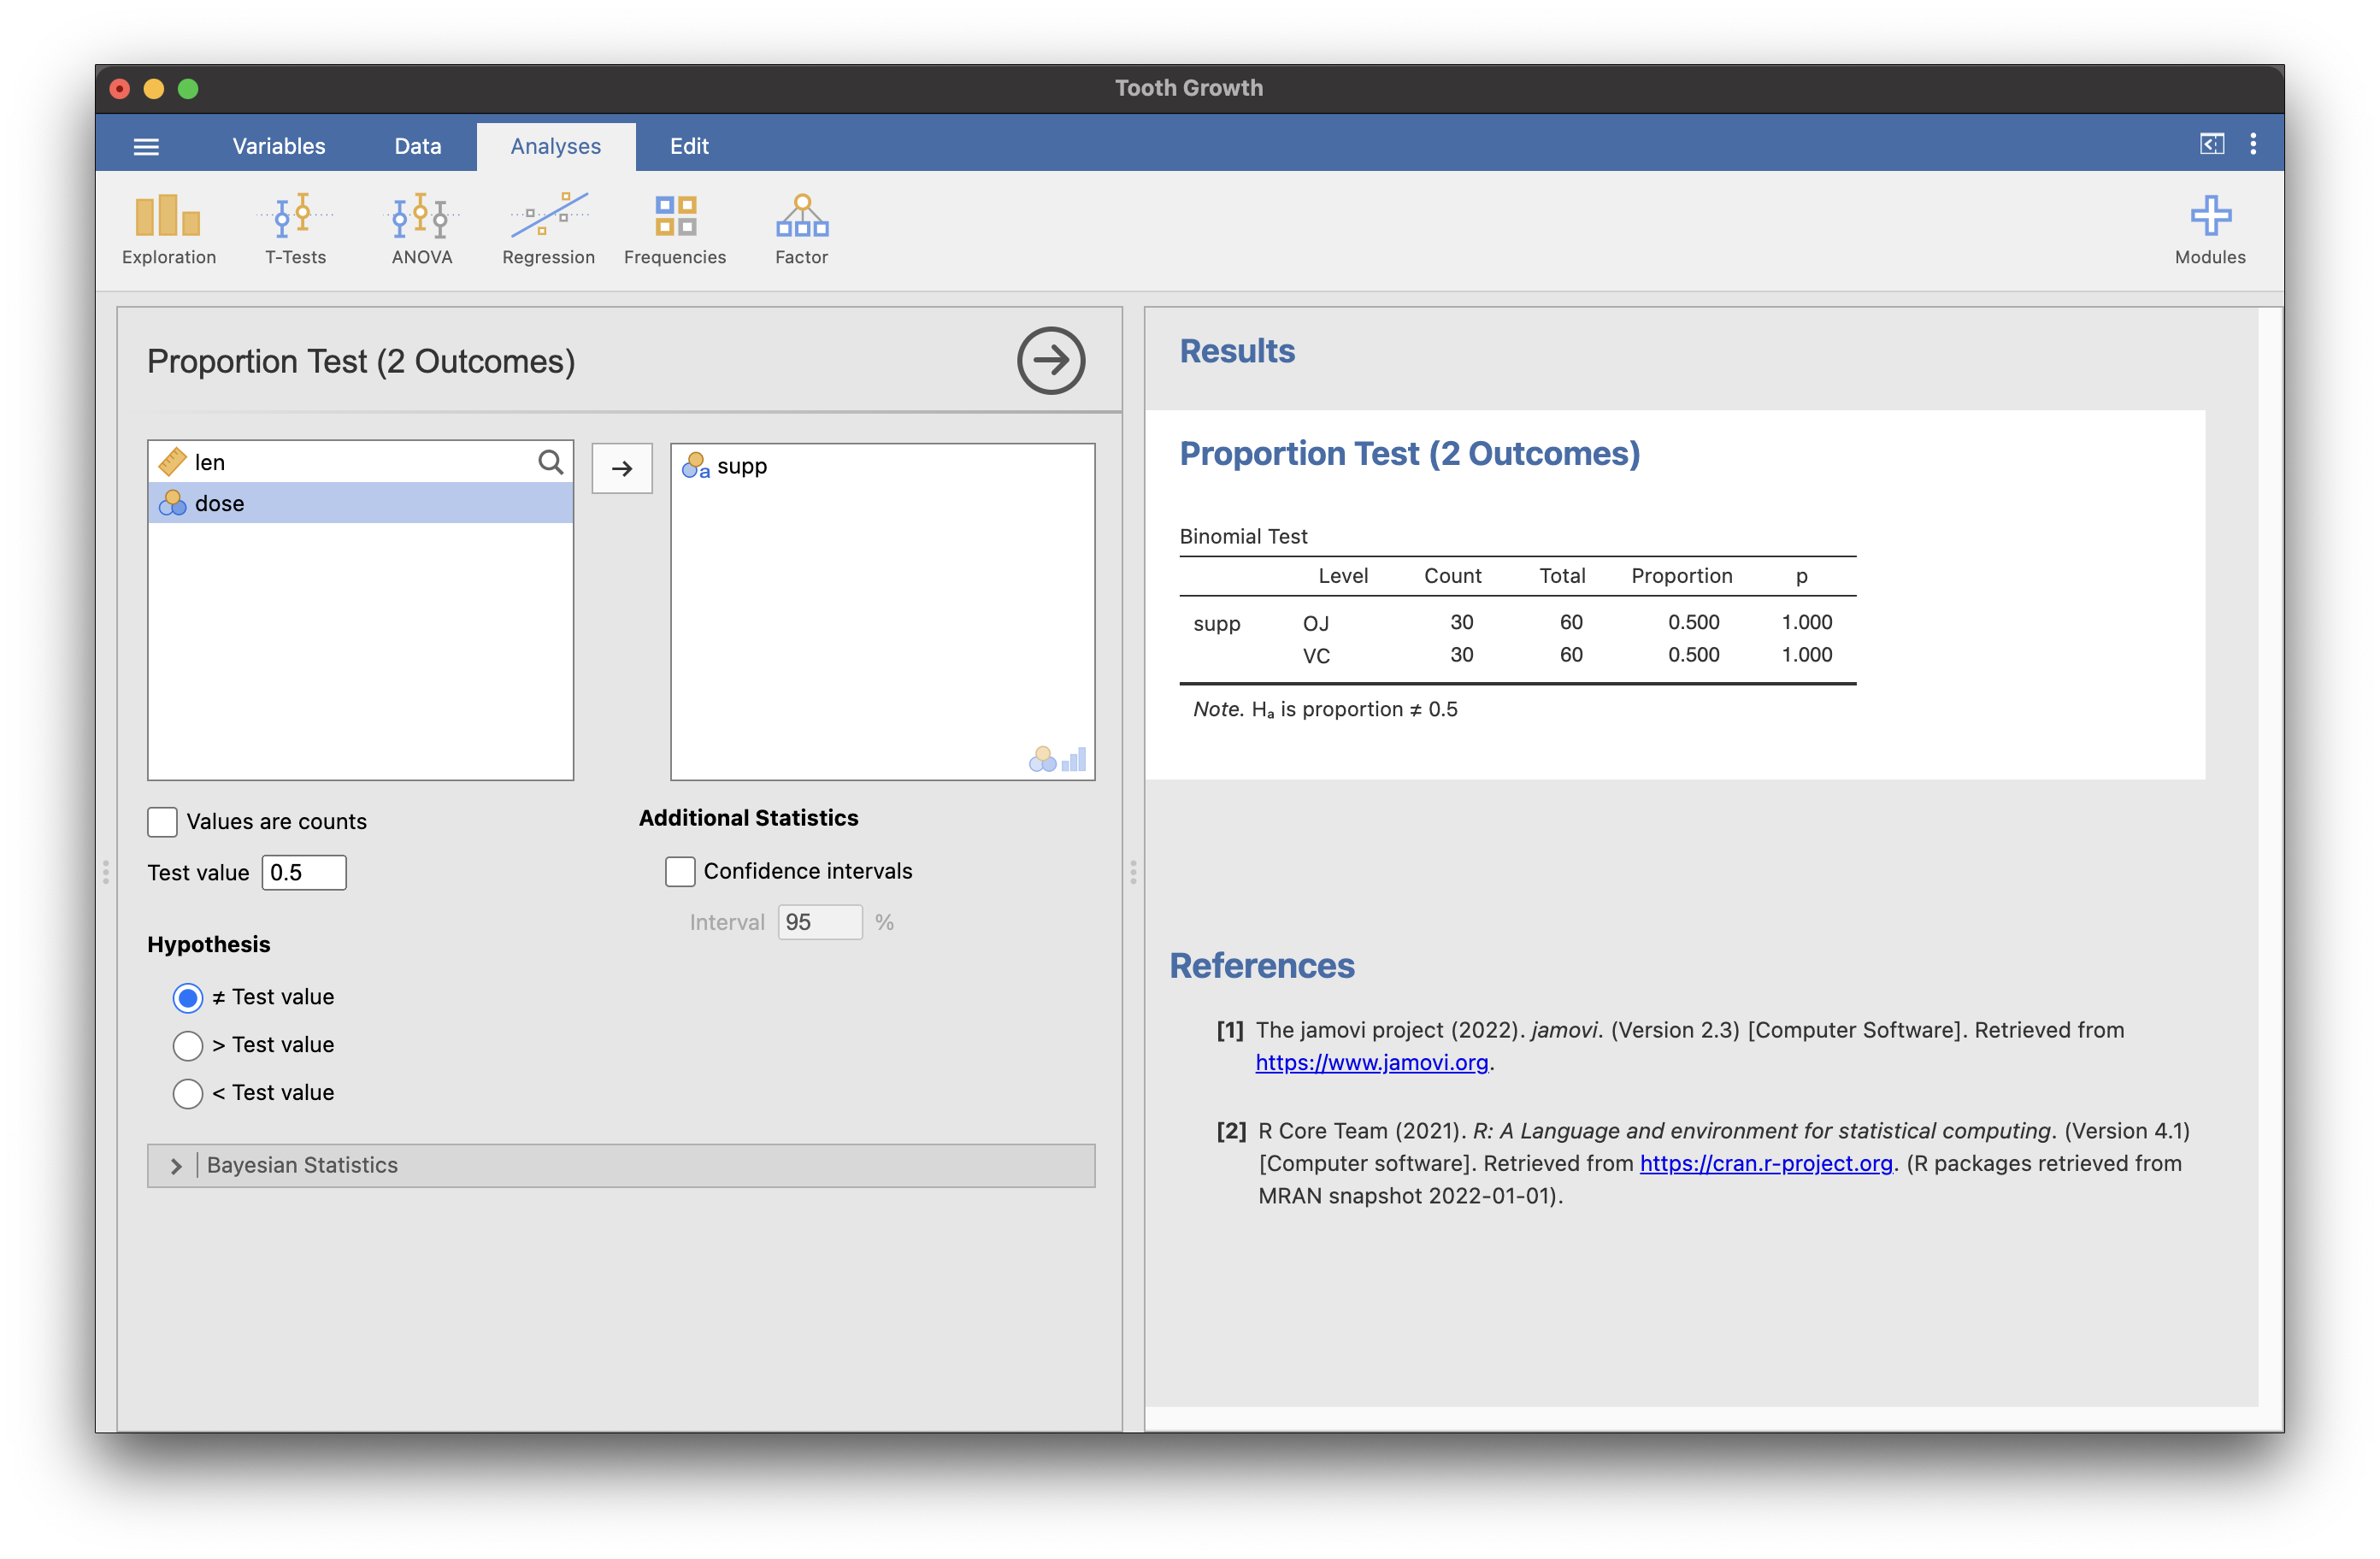Image resolution: width=2380 pixels, height=1559 pixels.
Task: Select the < Test value hypothesis
Action: (188, 1093)
